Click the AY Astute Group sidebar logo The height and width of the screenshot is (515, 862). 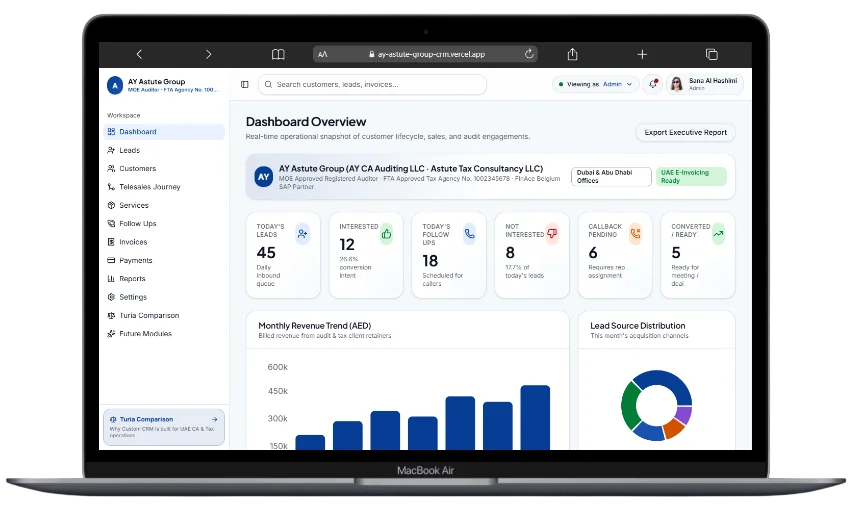pos(115,85)
